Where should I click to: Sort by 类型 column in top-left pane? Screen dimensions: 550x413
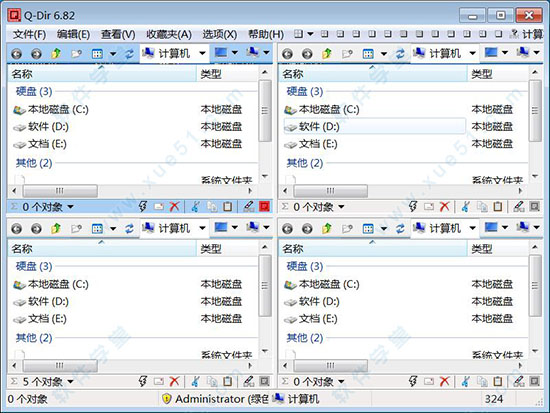tap(227, 74)
